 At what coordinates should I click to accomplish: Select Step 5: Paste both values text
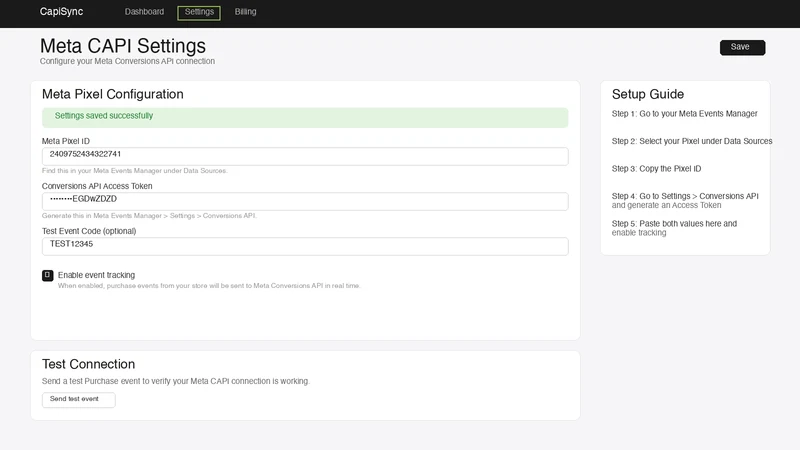[674, 228]
